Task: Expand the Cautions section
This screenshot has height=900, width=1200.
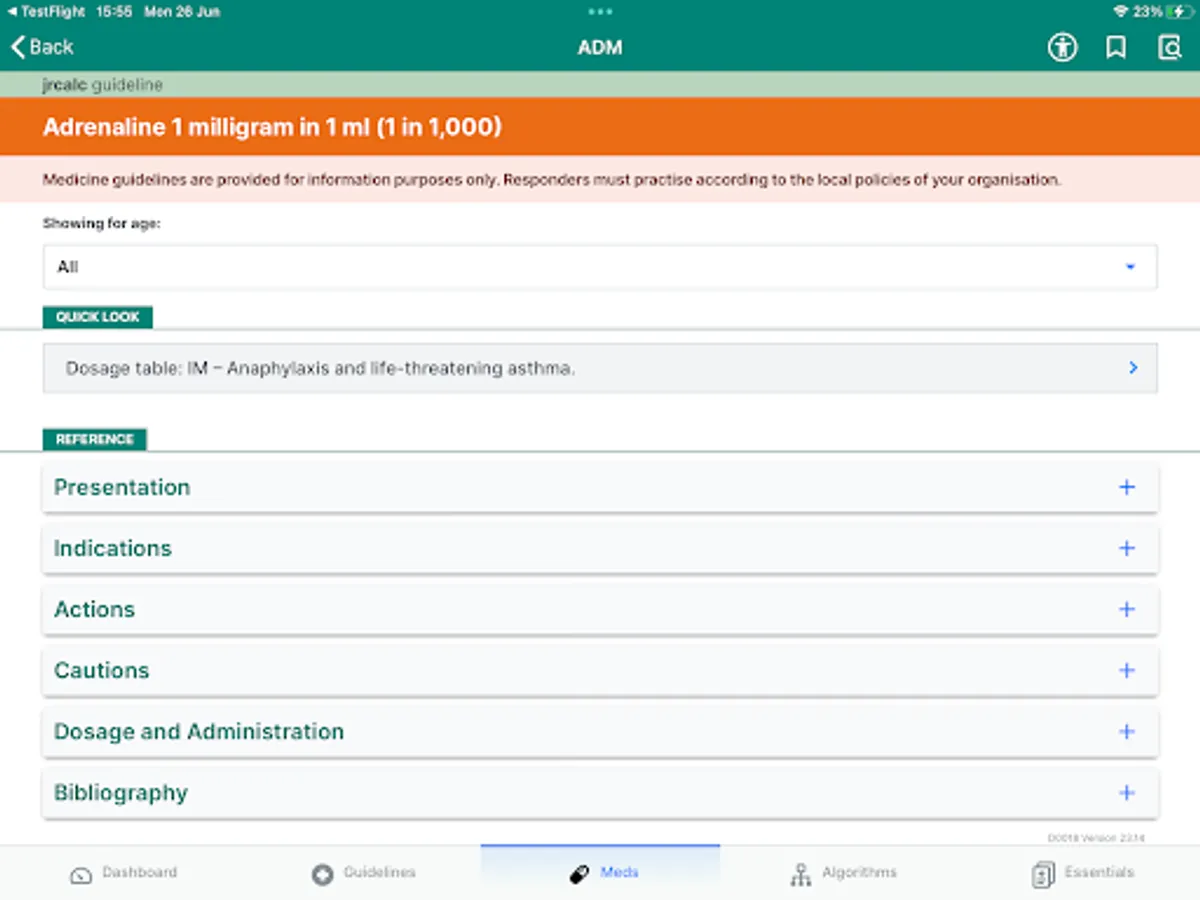Action: pos(600,670)
